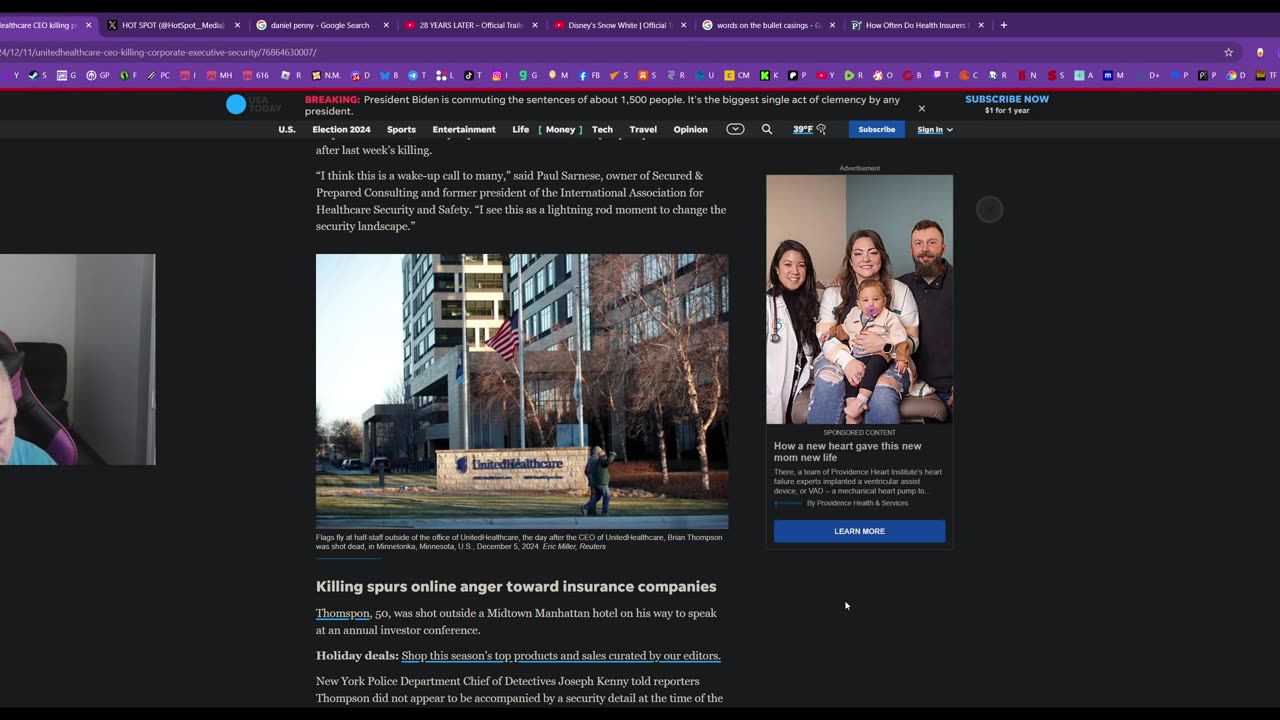The height and width of the screenshot is (720, 1280).
Task: Go to the Tech section
Action: [x=602, y=129]
